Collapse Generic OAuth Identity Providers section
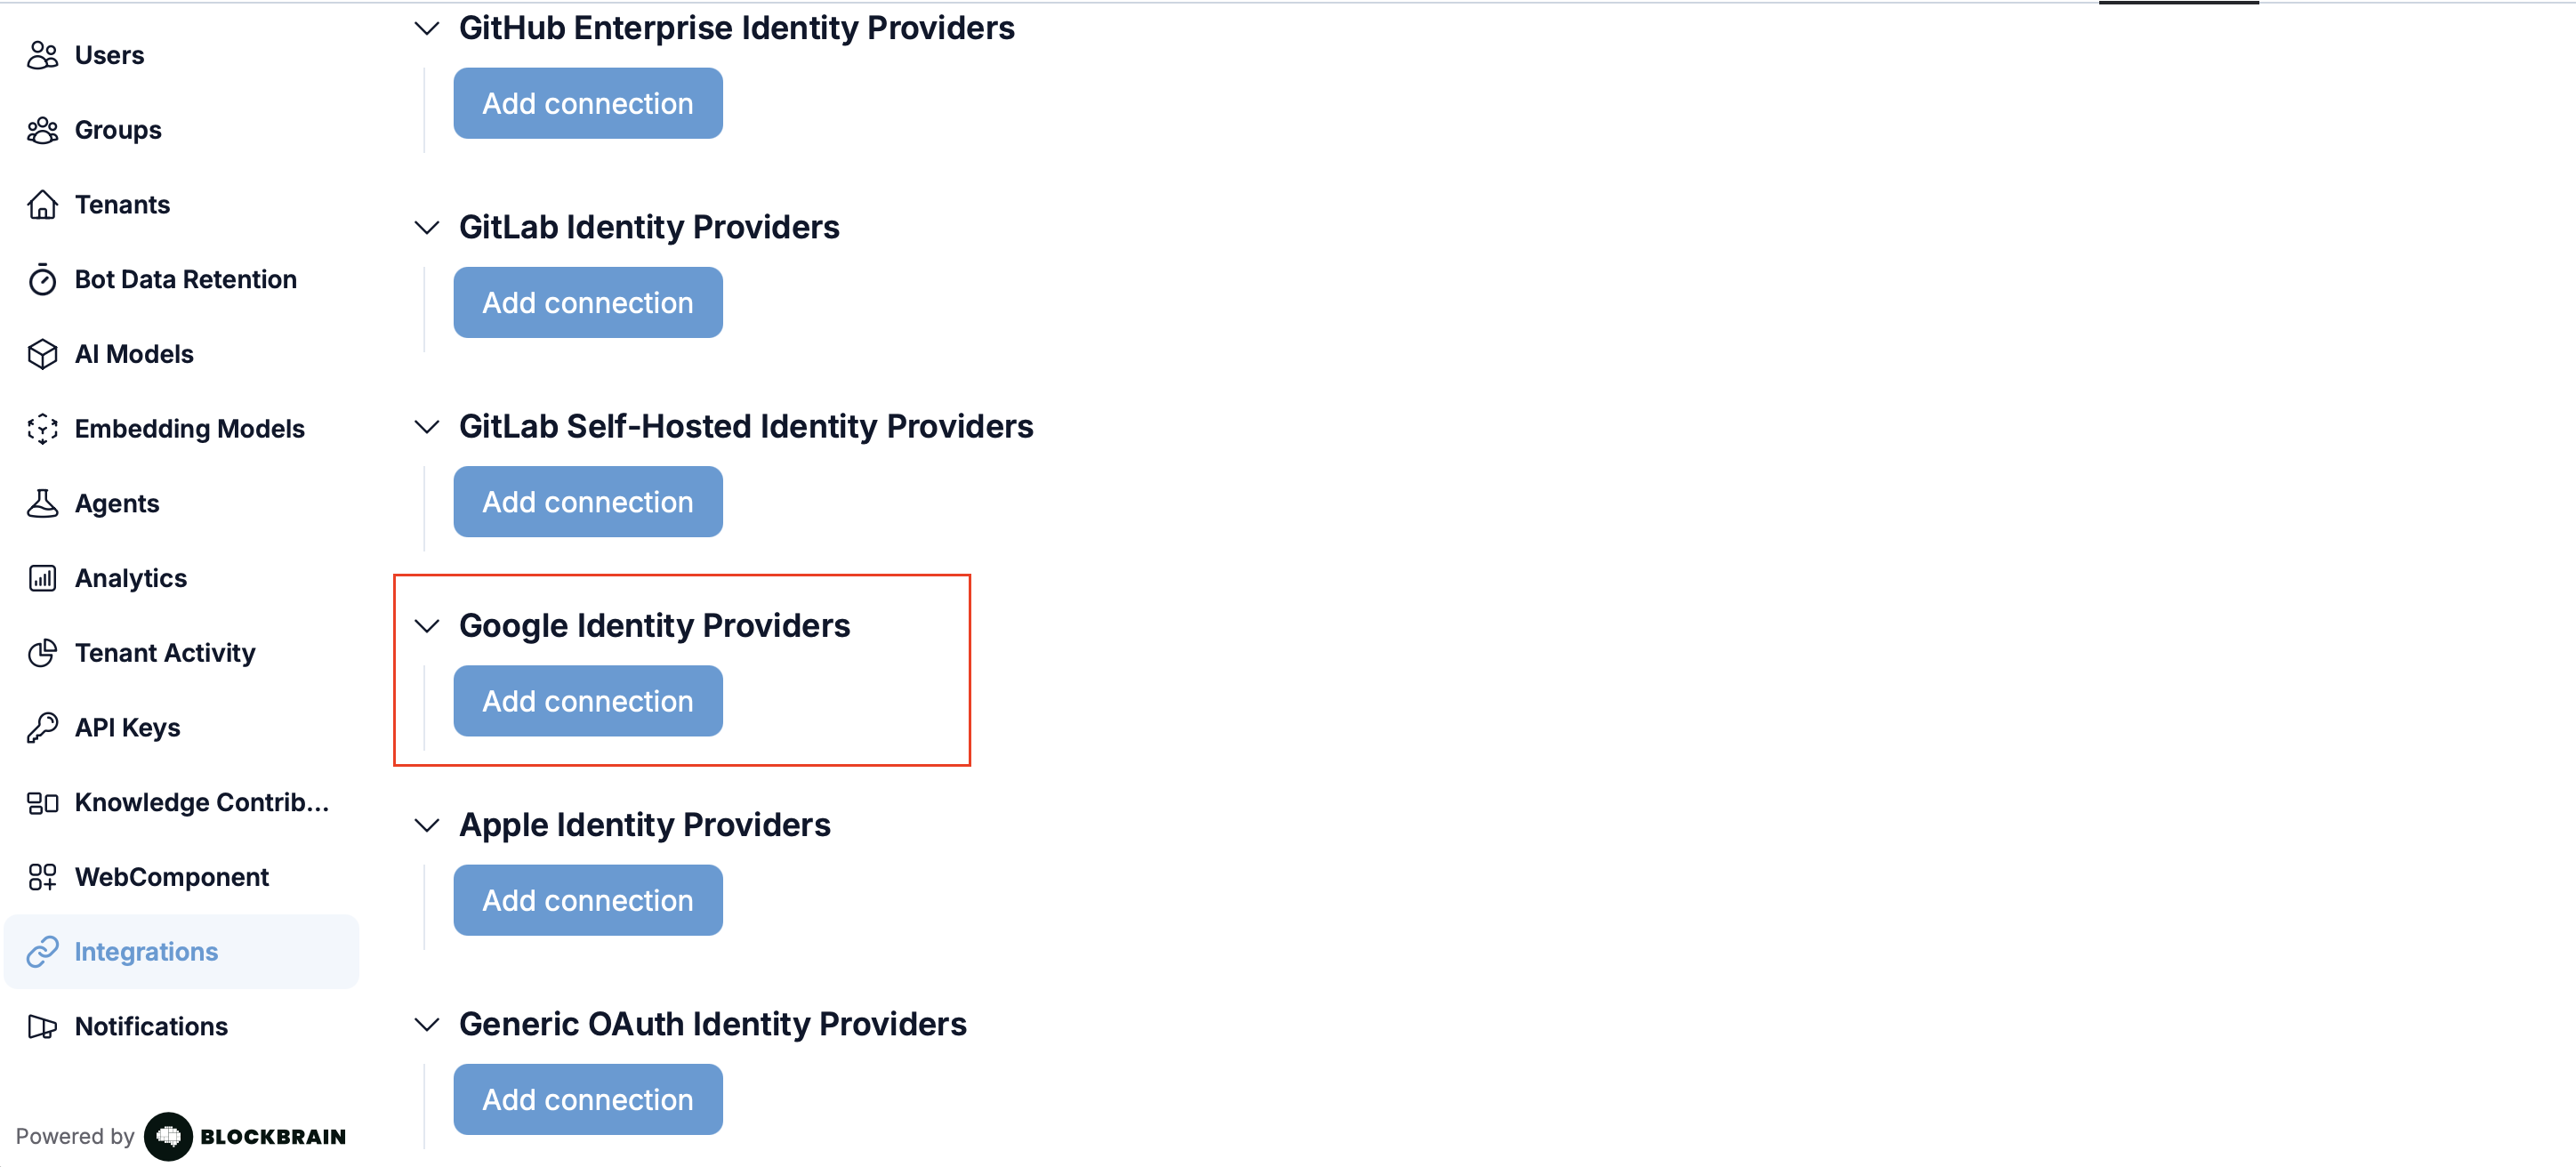The width and height of the screenshot is (2576, 1167). click(x=427, y=1025)
